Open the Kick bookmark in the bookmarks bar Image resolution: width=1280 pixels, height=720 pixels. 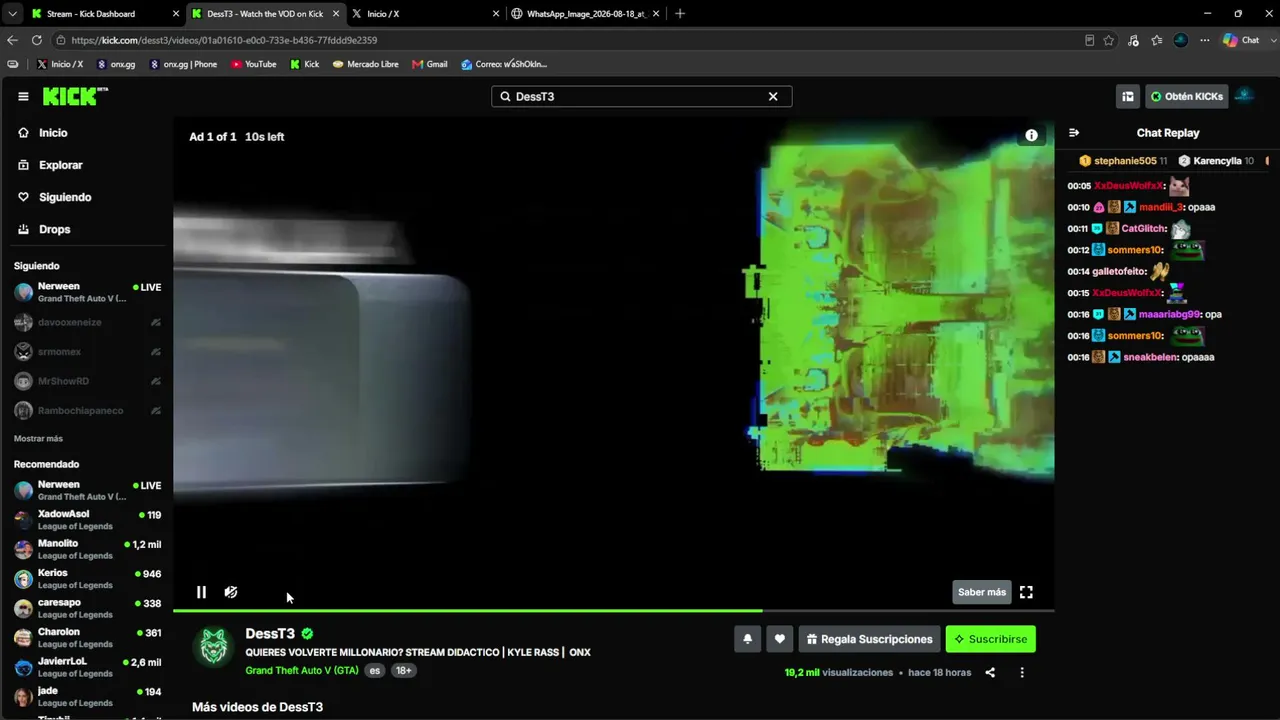click(x=305, y=64)
